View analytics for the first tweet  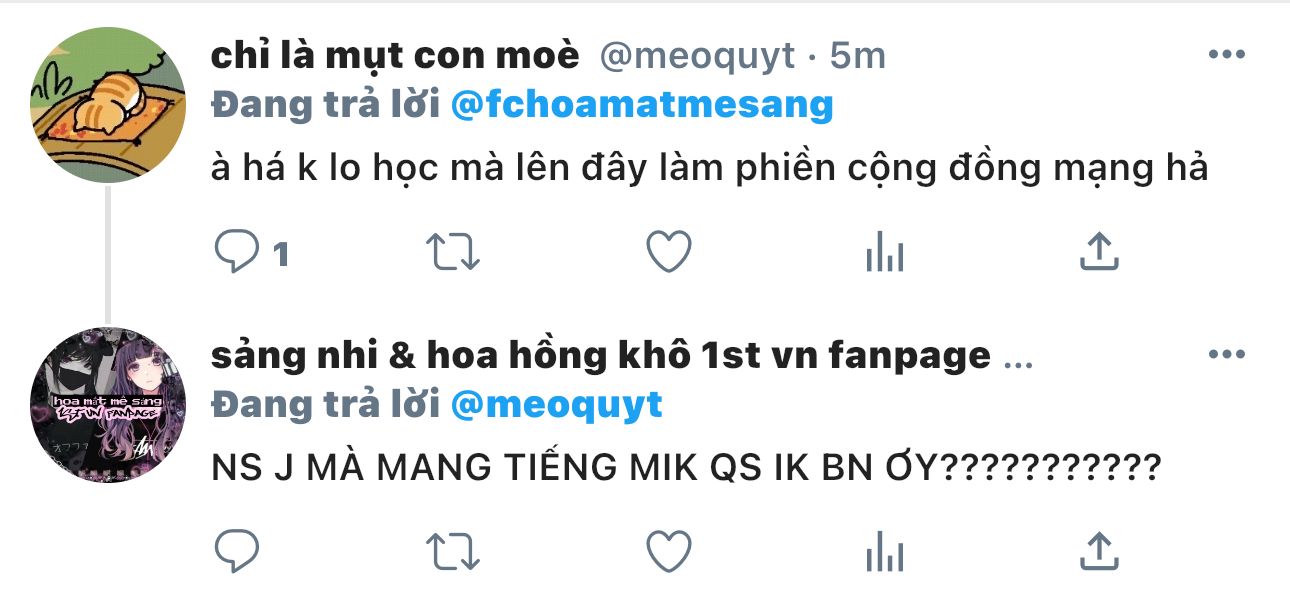pyautogui.click(x=884, y=252)
